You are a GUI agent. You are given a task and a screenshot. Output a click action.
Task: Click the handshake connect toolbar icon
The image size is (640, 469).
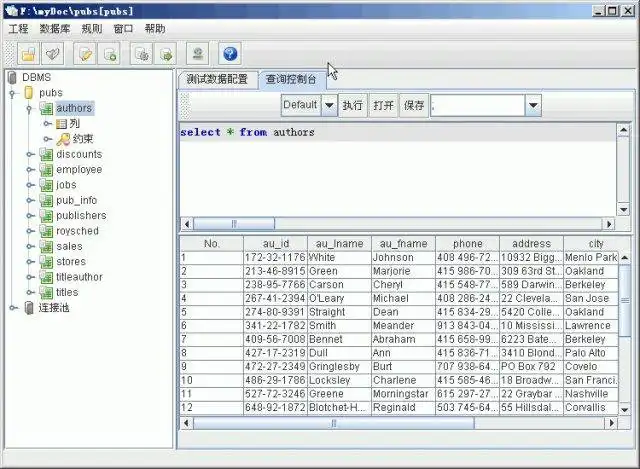53,53
